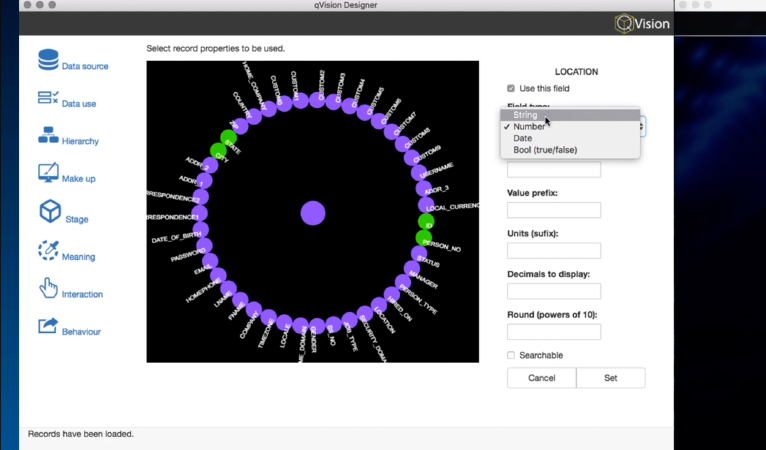This screenshot has height=450, width=766.
Task: Focus the Value prefix input field
Action: pos(554,210)
